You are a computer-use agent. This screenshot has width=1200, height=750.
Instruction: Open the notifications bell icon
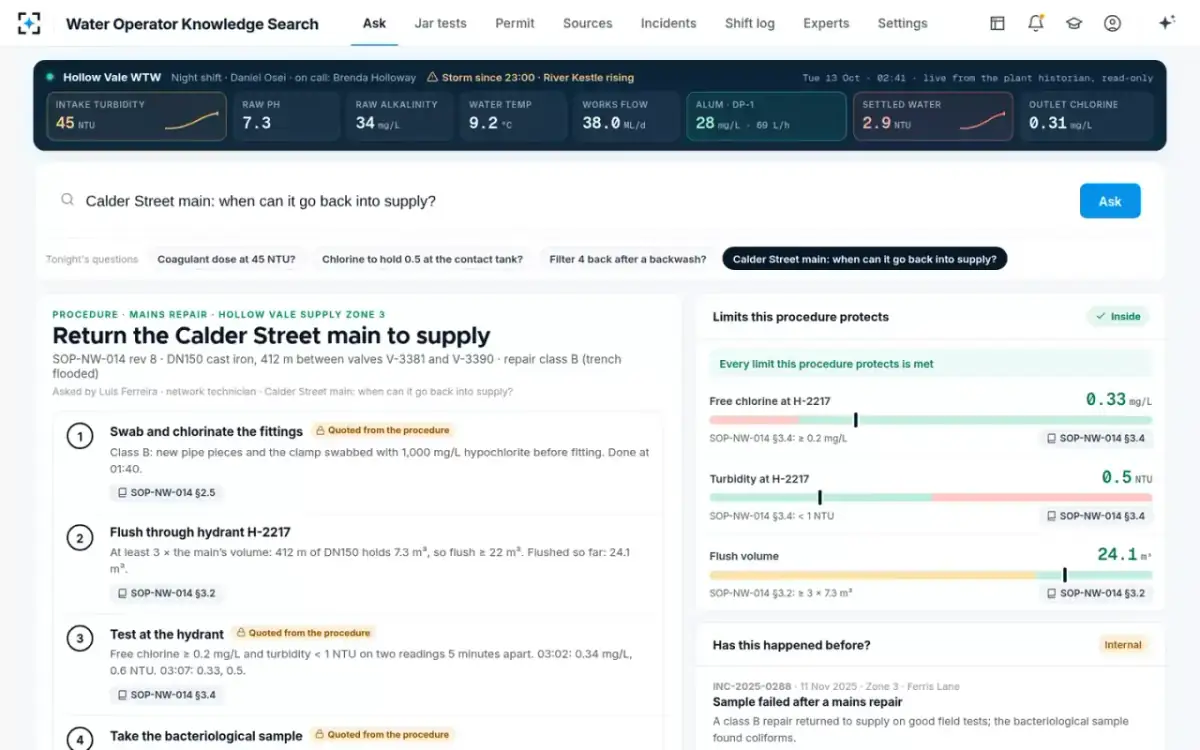point(1036,23)
